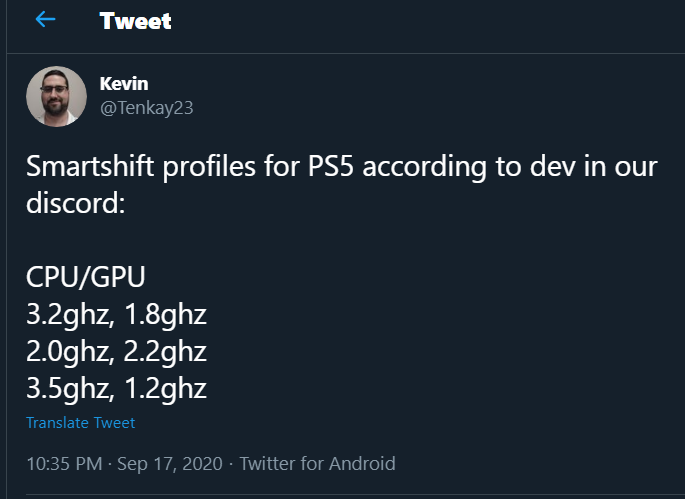The height and width of the screenshot is (499, 685).
Task: Click the 2.0ghz, 2.2ghz profile line
Action: [x=116, y=351]
